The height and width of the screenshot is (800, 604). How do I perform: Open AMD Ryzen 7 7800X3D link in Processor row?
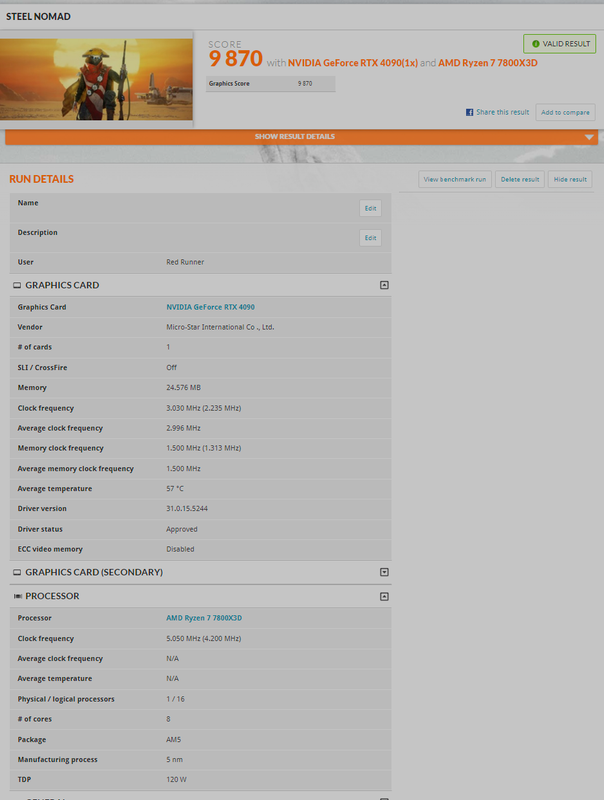(x=204, y=618)
